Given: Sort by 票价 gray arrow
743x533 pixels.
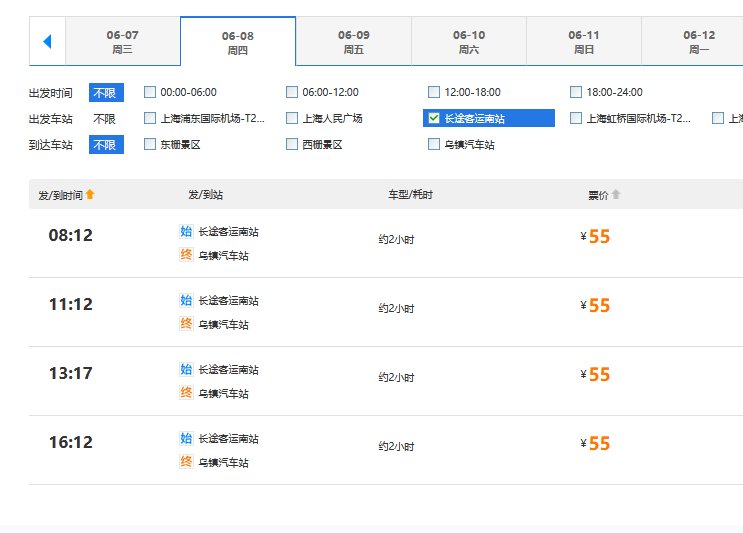Looking at the screenshot, I should pos(616,194).
